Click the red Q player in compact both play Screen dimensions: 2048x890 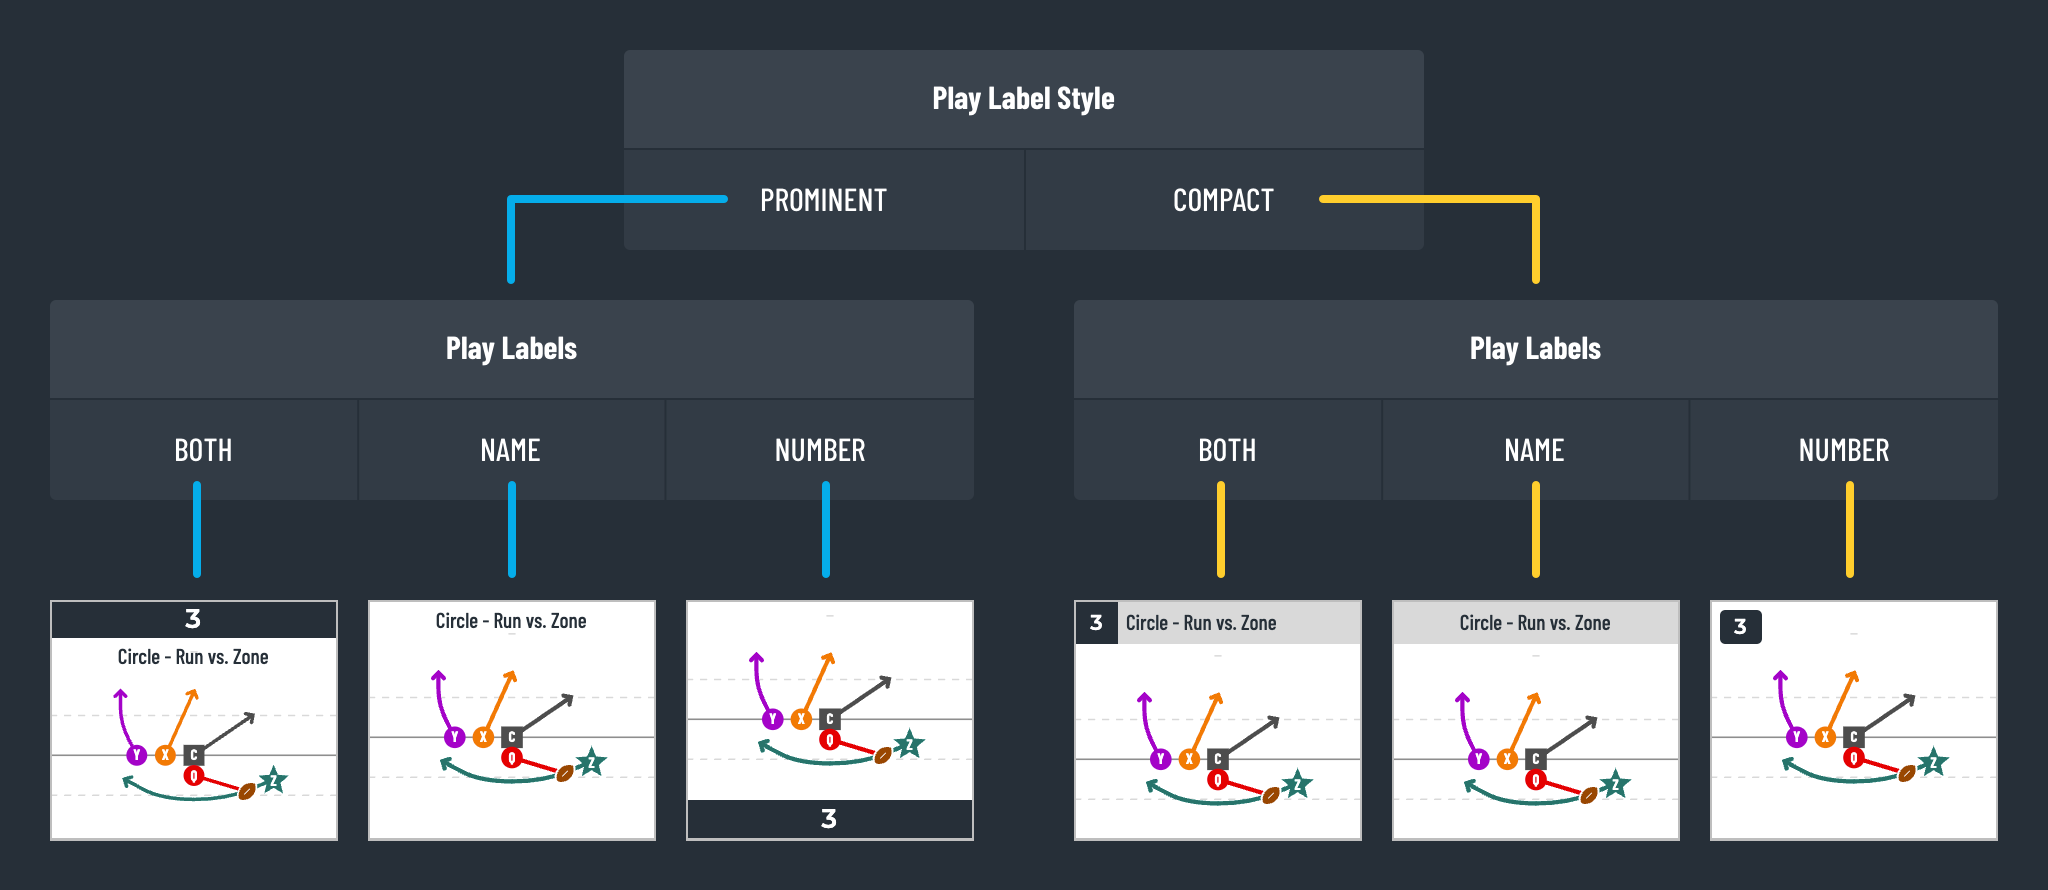[x=1217, y=780]
